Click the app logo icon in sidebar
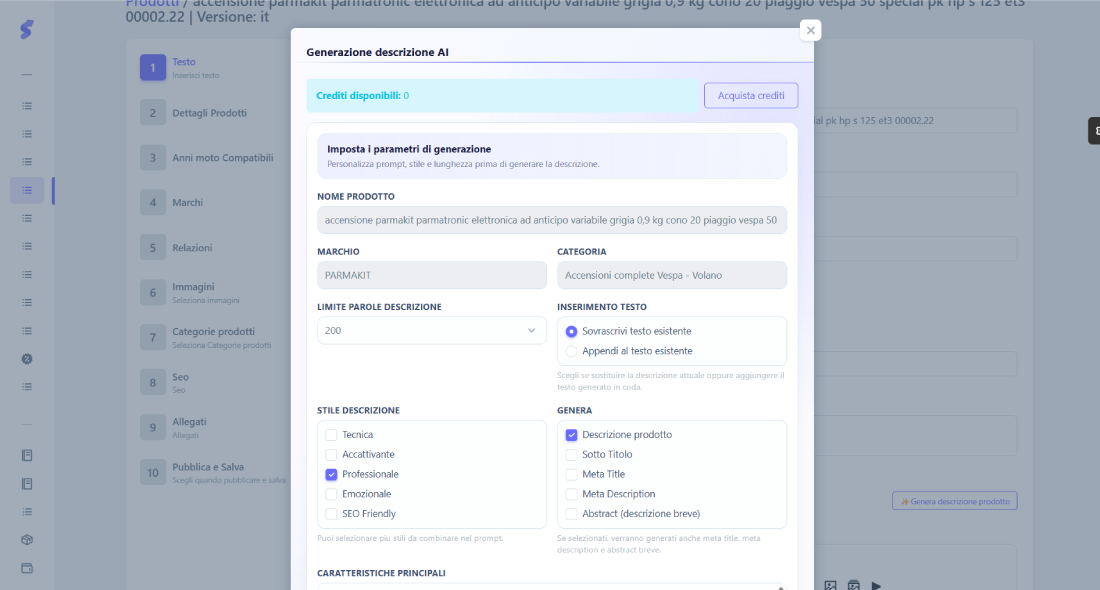Image resolution: width=1100 pixels, height=590 pixels. click(x=27, y=29)
